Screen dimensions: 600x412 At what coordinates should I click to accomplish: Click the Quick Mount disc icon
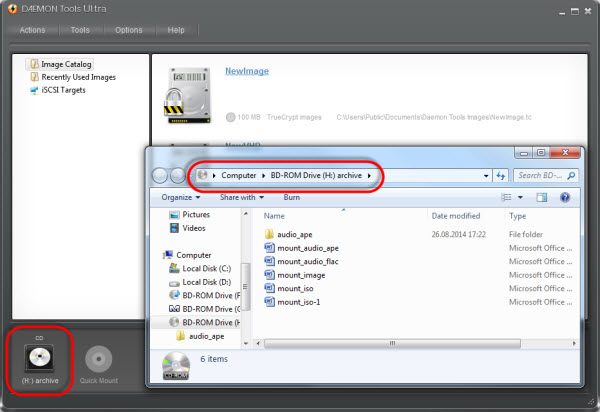click(99, 359)
